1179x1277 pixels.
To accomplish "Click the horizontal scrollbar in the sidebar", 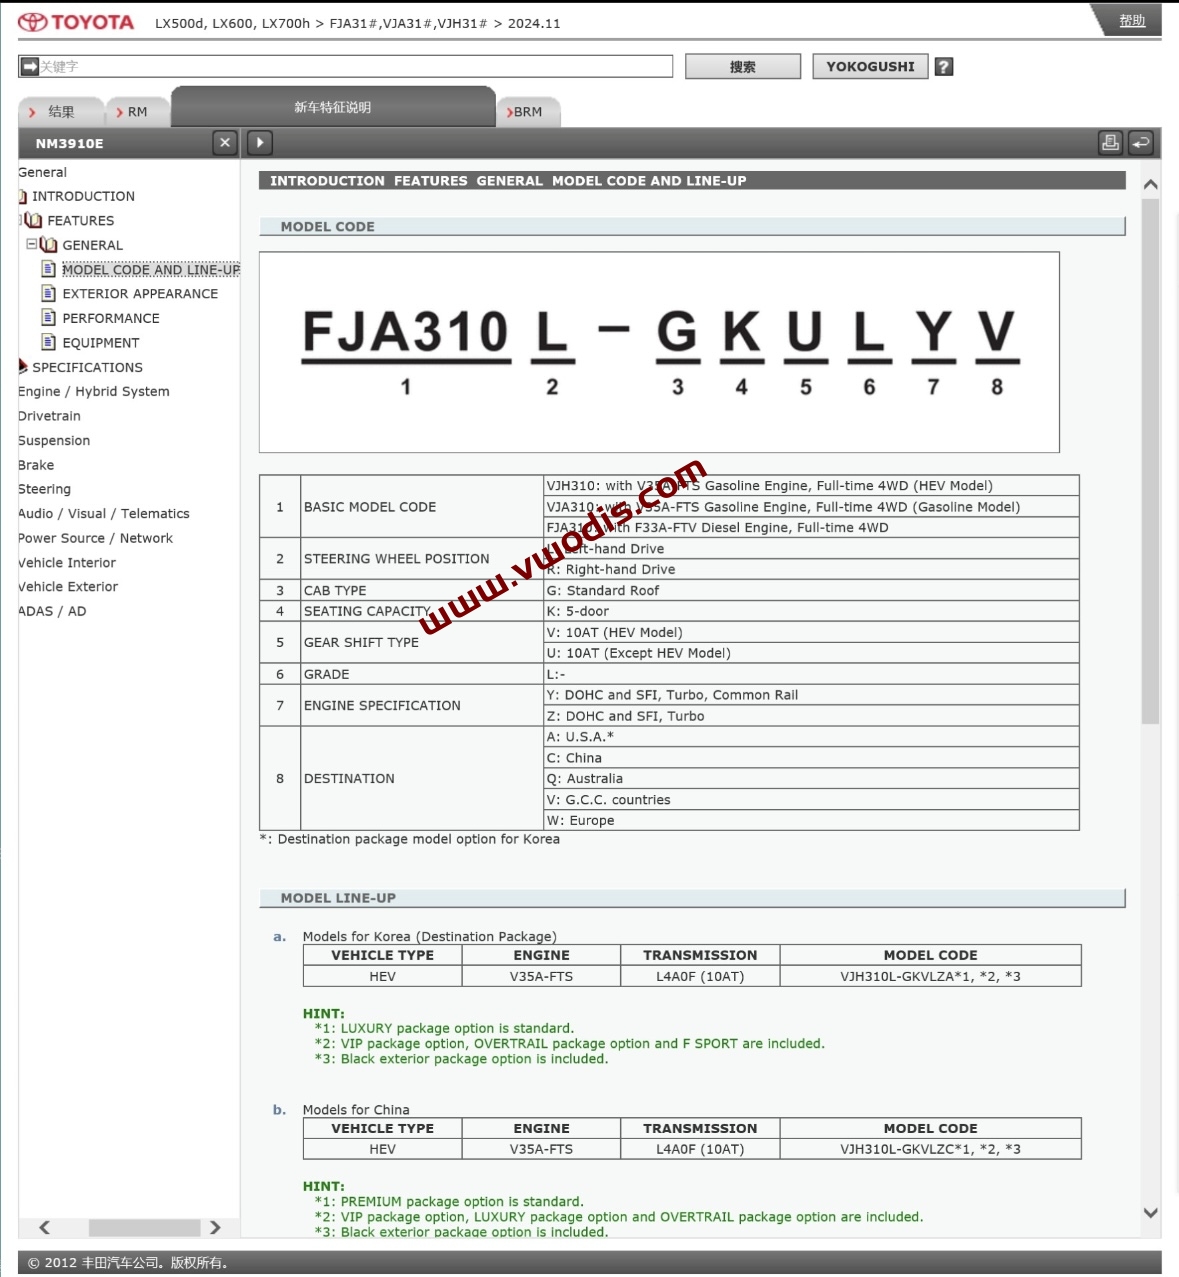I will click(x=144, y=1227).
